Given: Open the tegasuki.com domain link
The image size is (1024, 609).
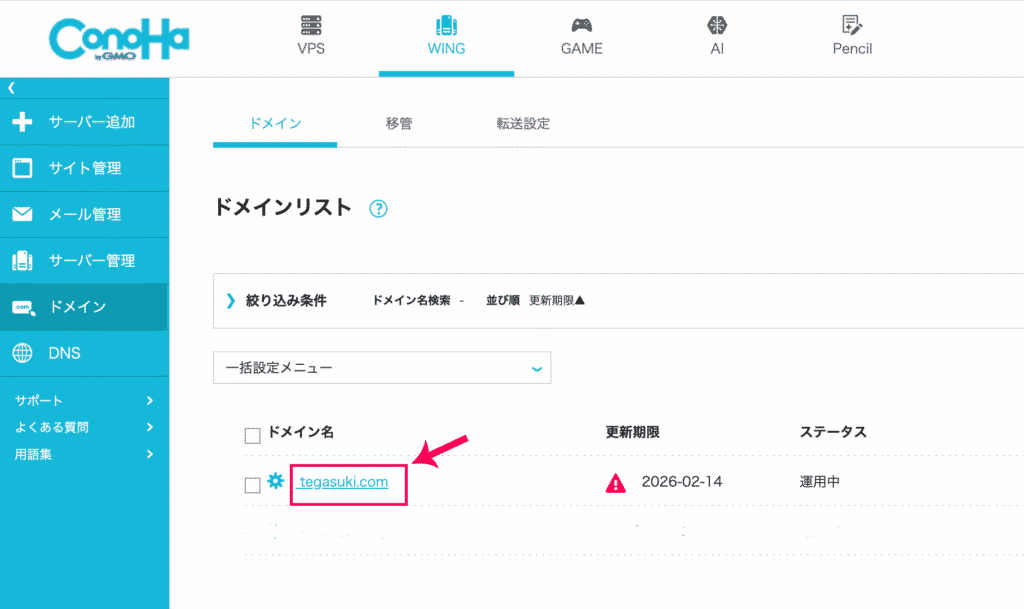Looking at the screenshot, I should pos(345,482).
